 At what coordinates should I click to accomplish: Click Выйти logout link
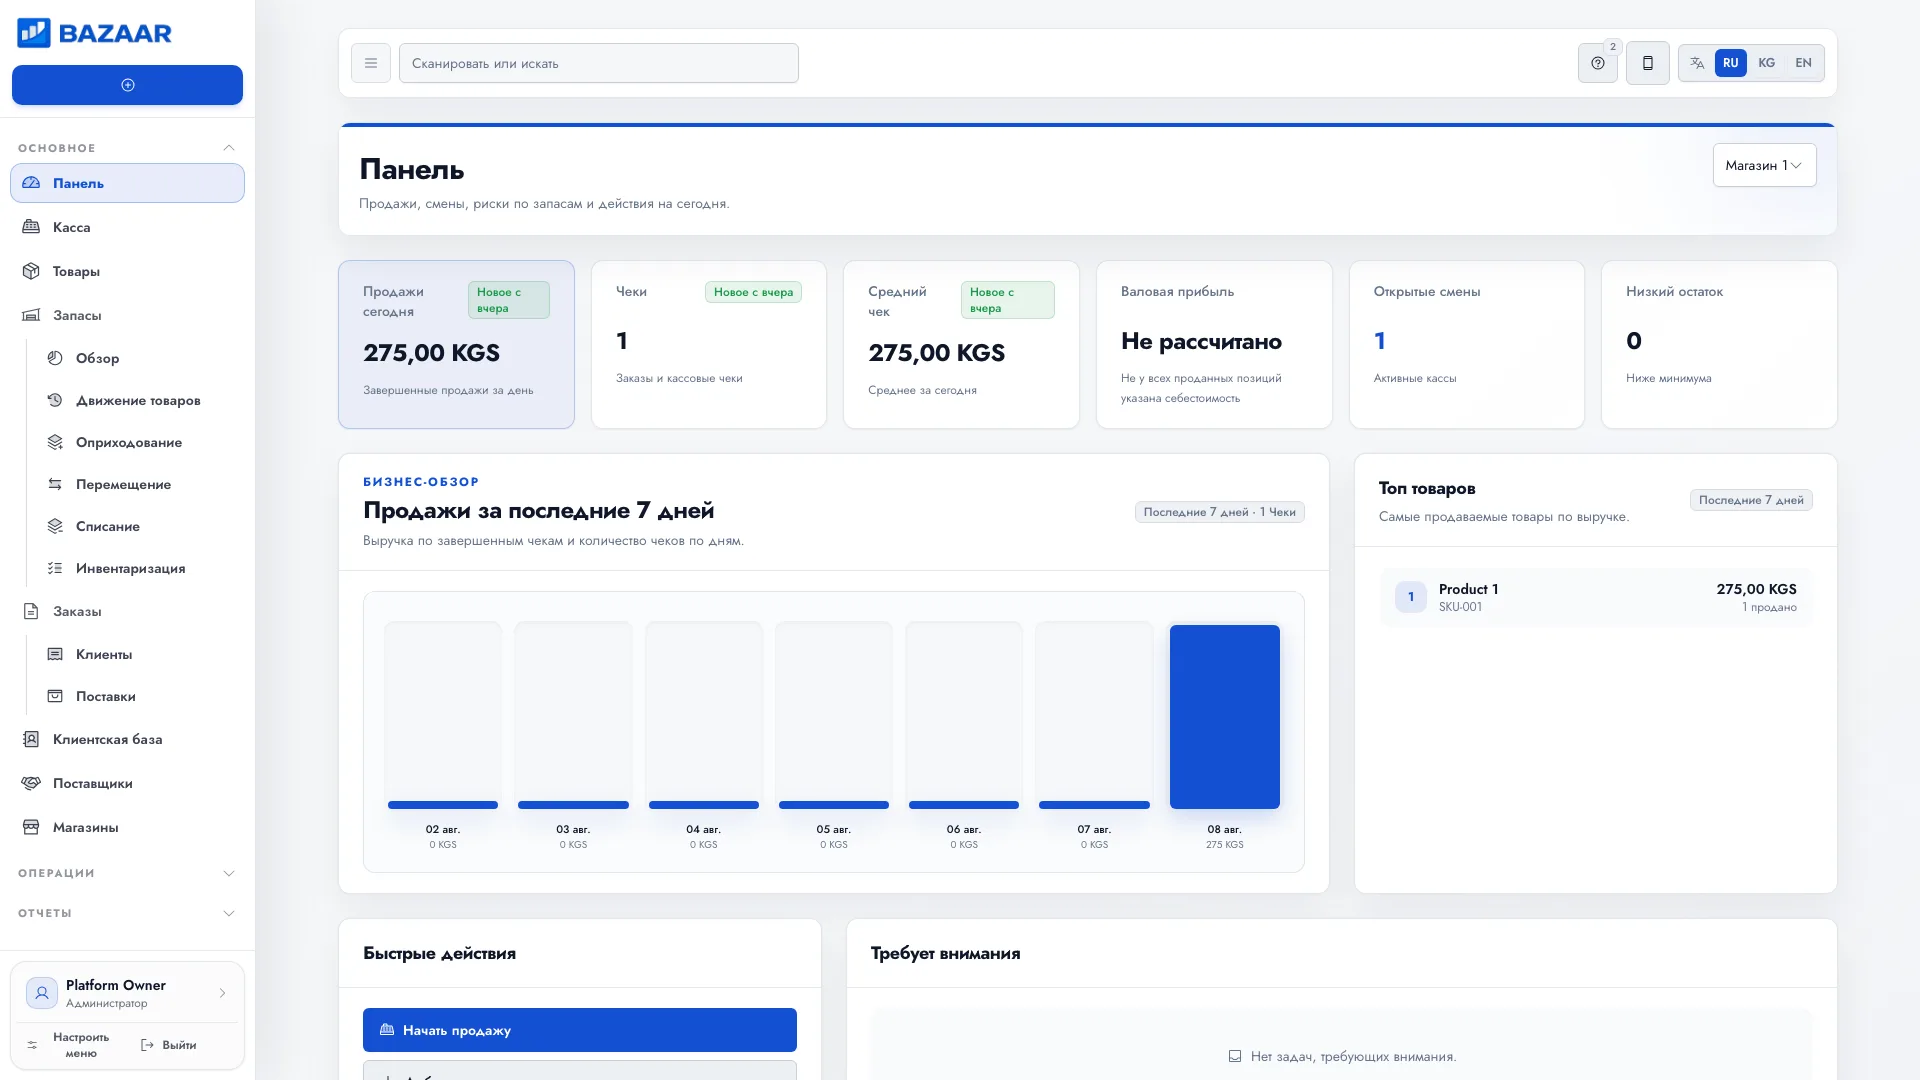point(169,1045)
